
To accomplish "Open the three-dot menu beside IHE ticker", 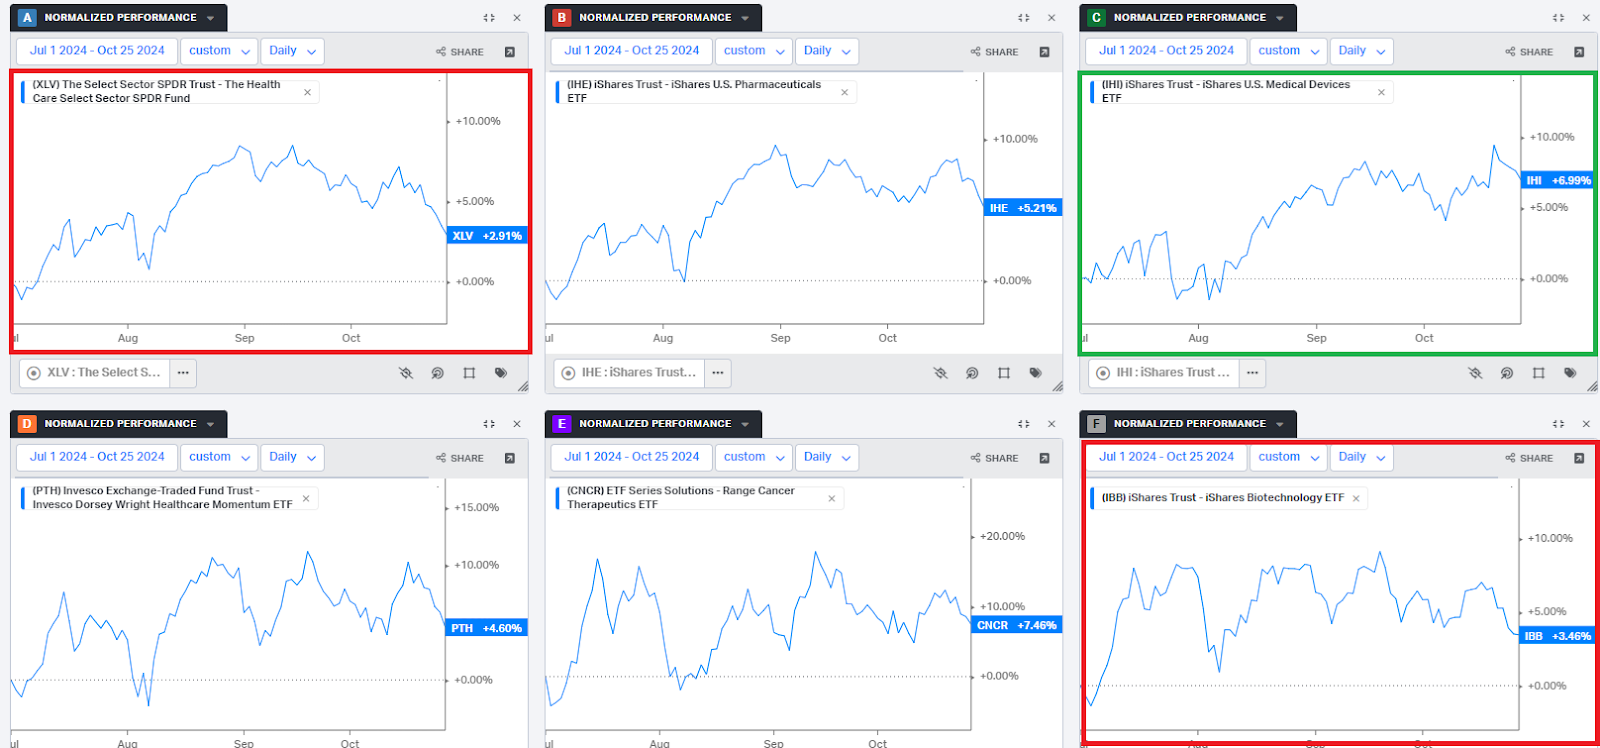I will click(x=718, y=373).
